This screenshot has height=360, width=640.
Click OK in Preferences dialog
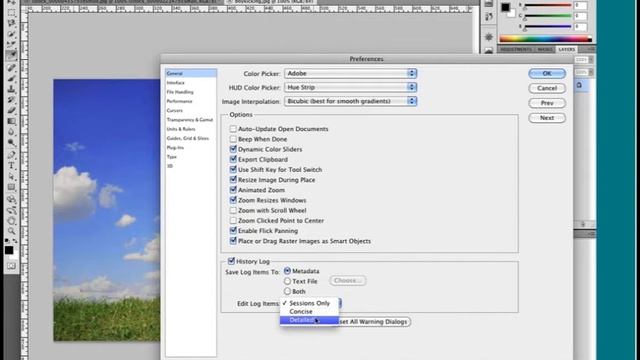tap(547, 73)
